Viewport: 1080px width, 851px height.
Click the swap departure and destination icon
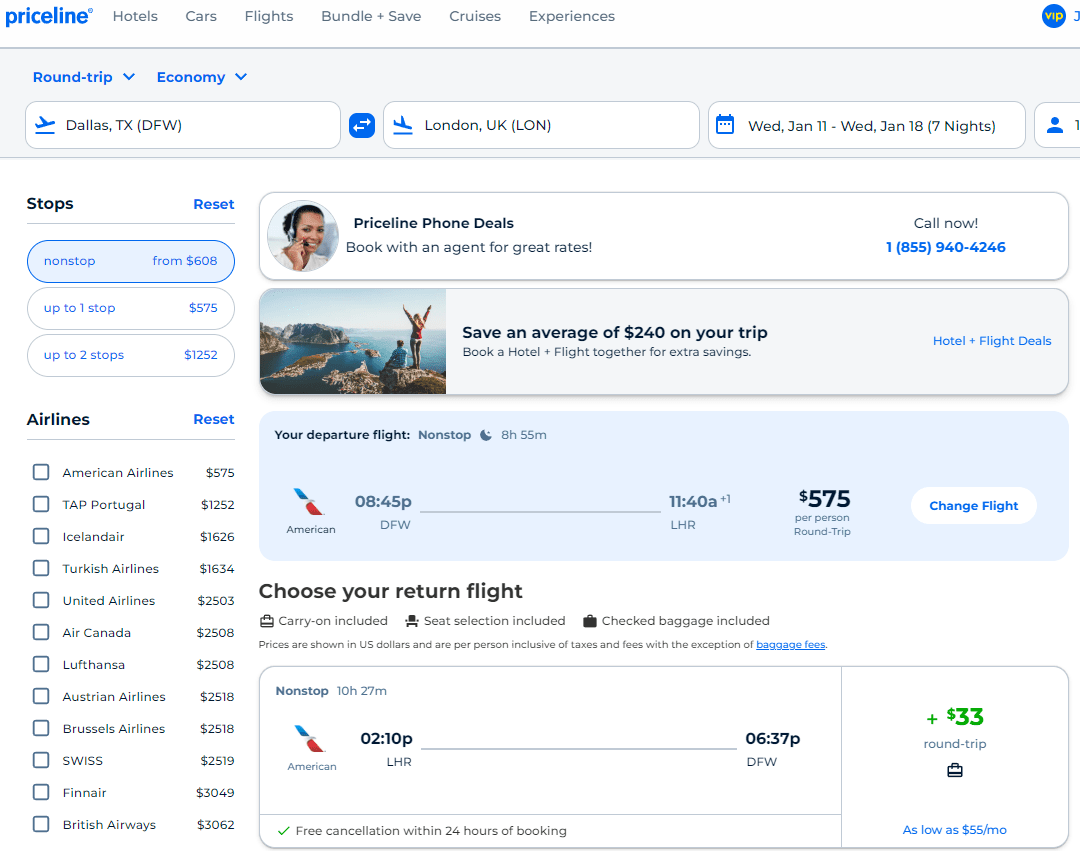pos(361,124)
